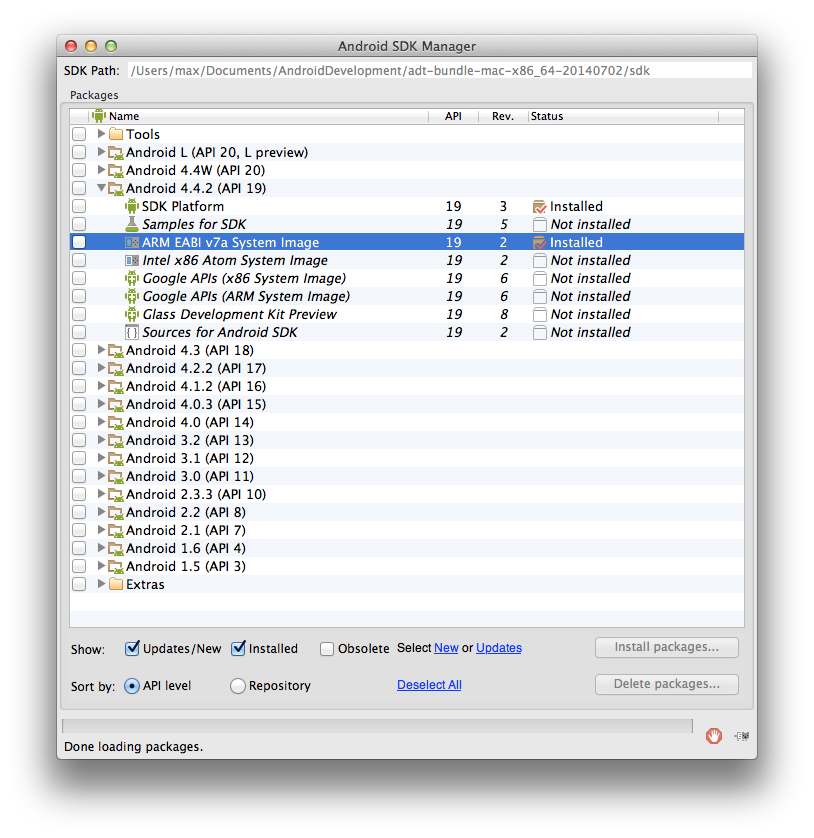This screenshot has height=838, width=814.
Task: Select the Google APIs (x86 System Image) row
Action: tap(407, 278)
